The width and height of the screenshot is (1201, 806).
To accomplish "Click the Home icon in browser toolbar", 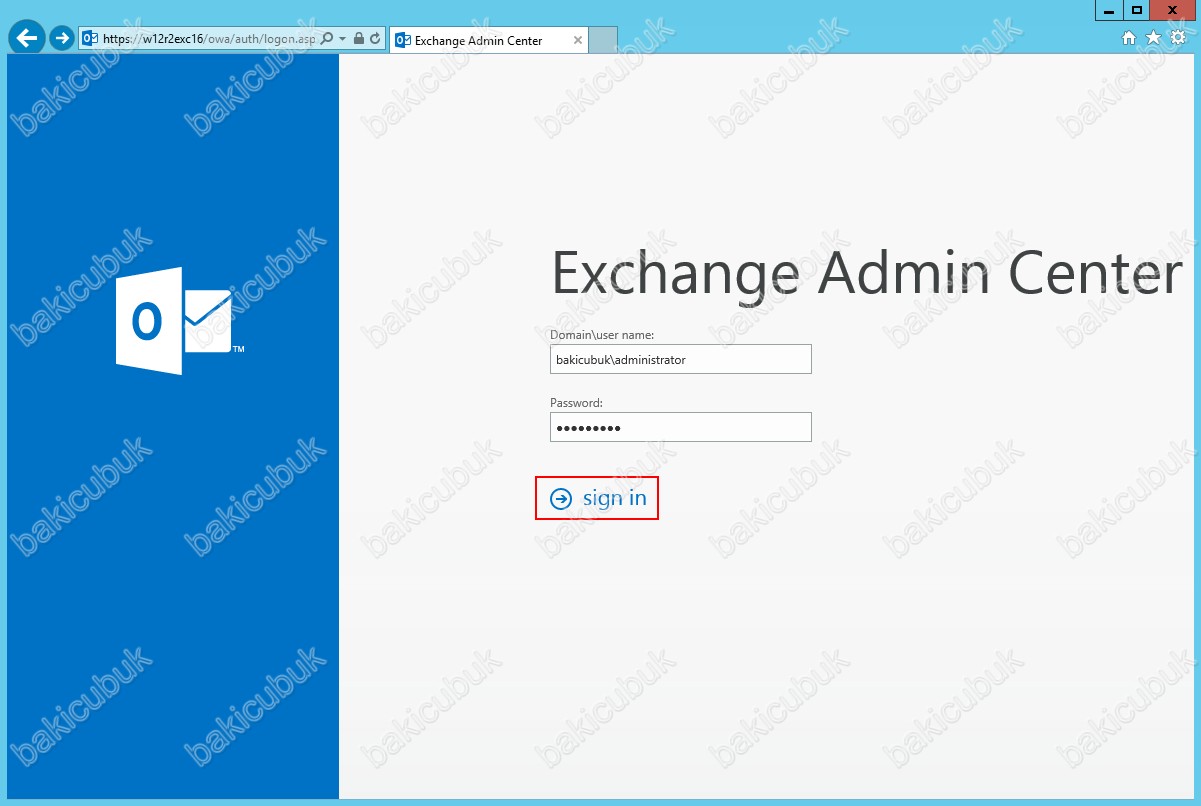I will 1129,38.
